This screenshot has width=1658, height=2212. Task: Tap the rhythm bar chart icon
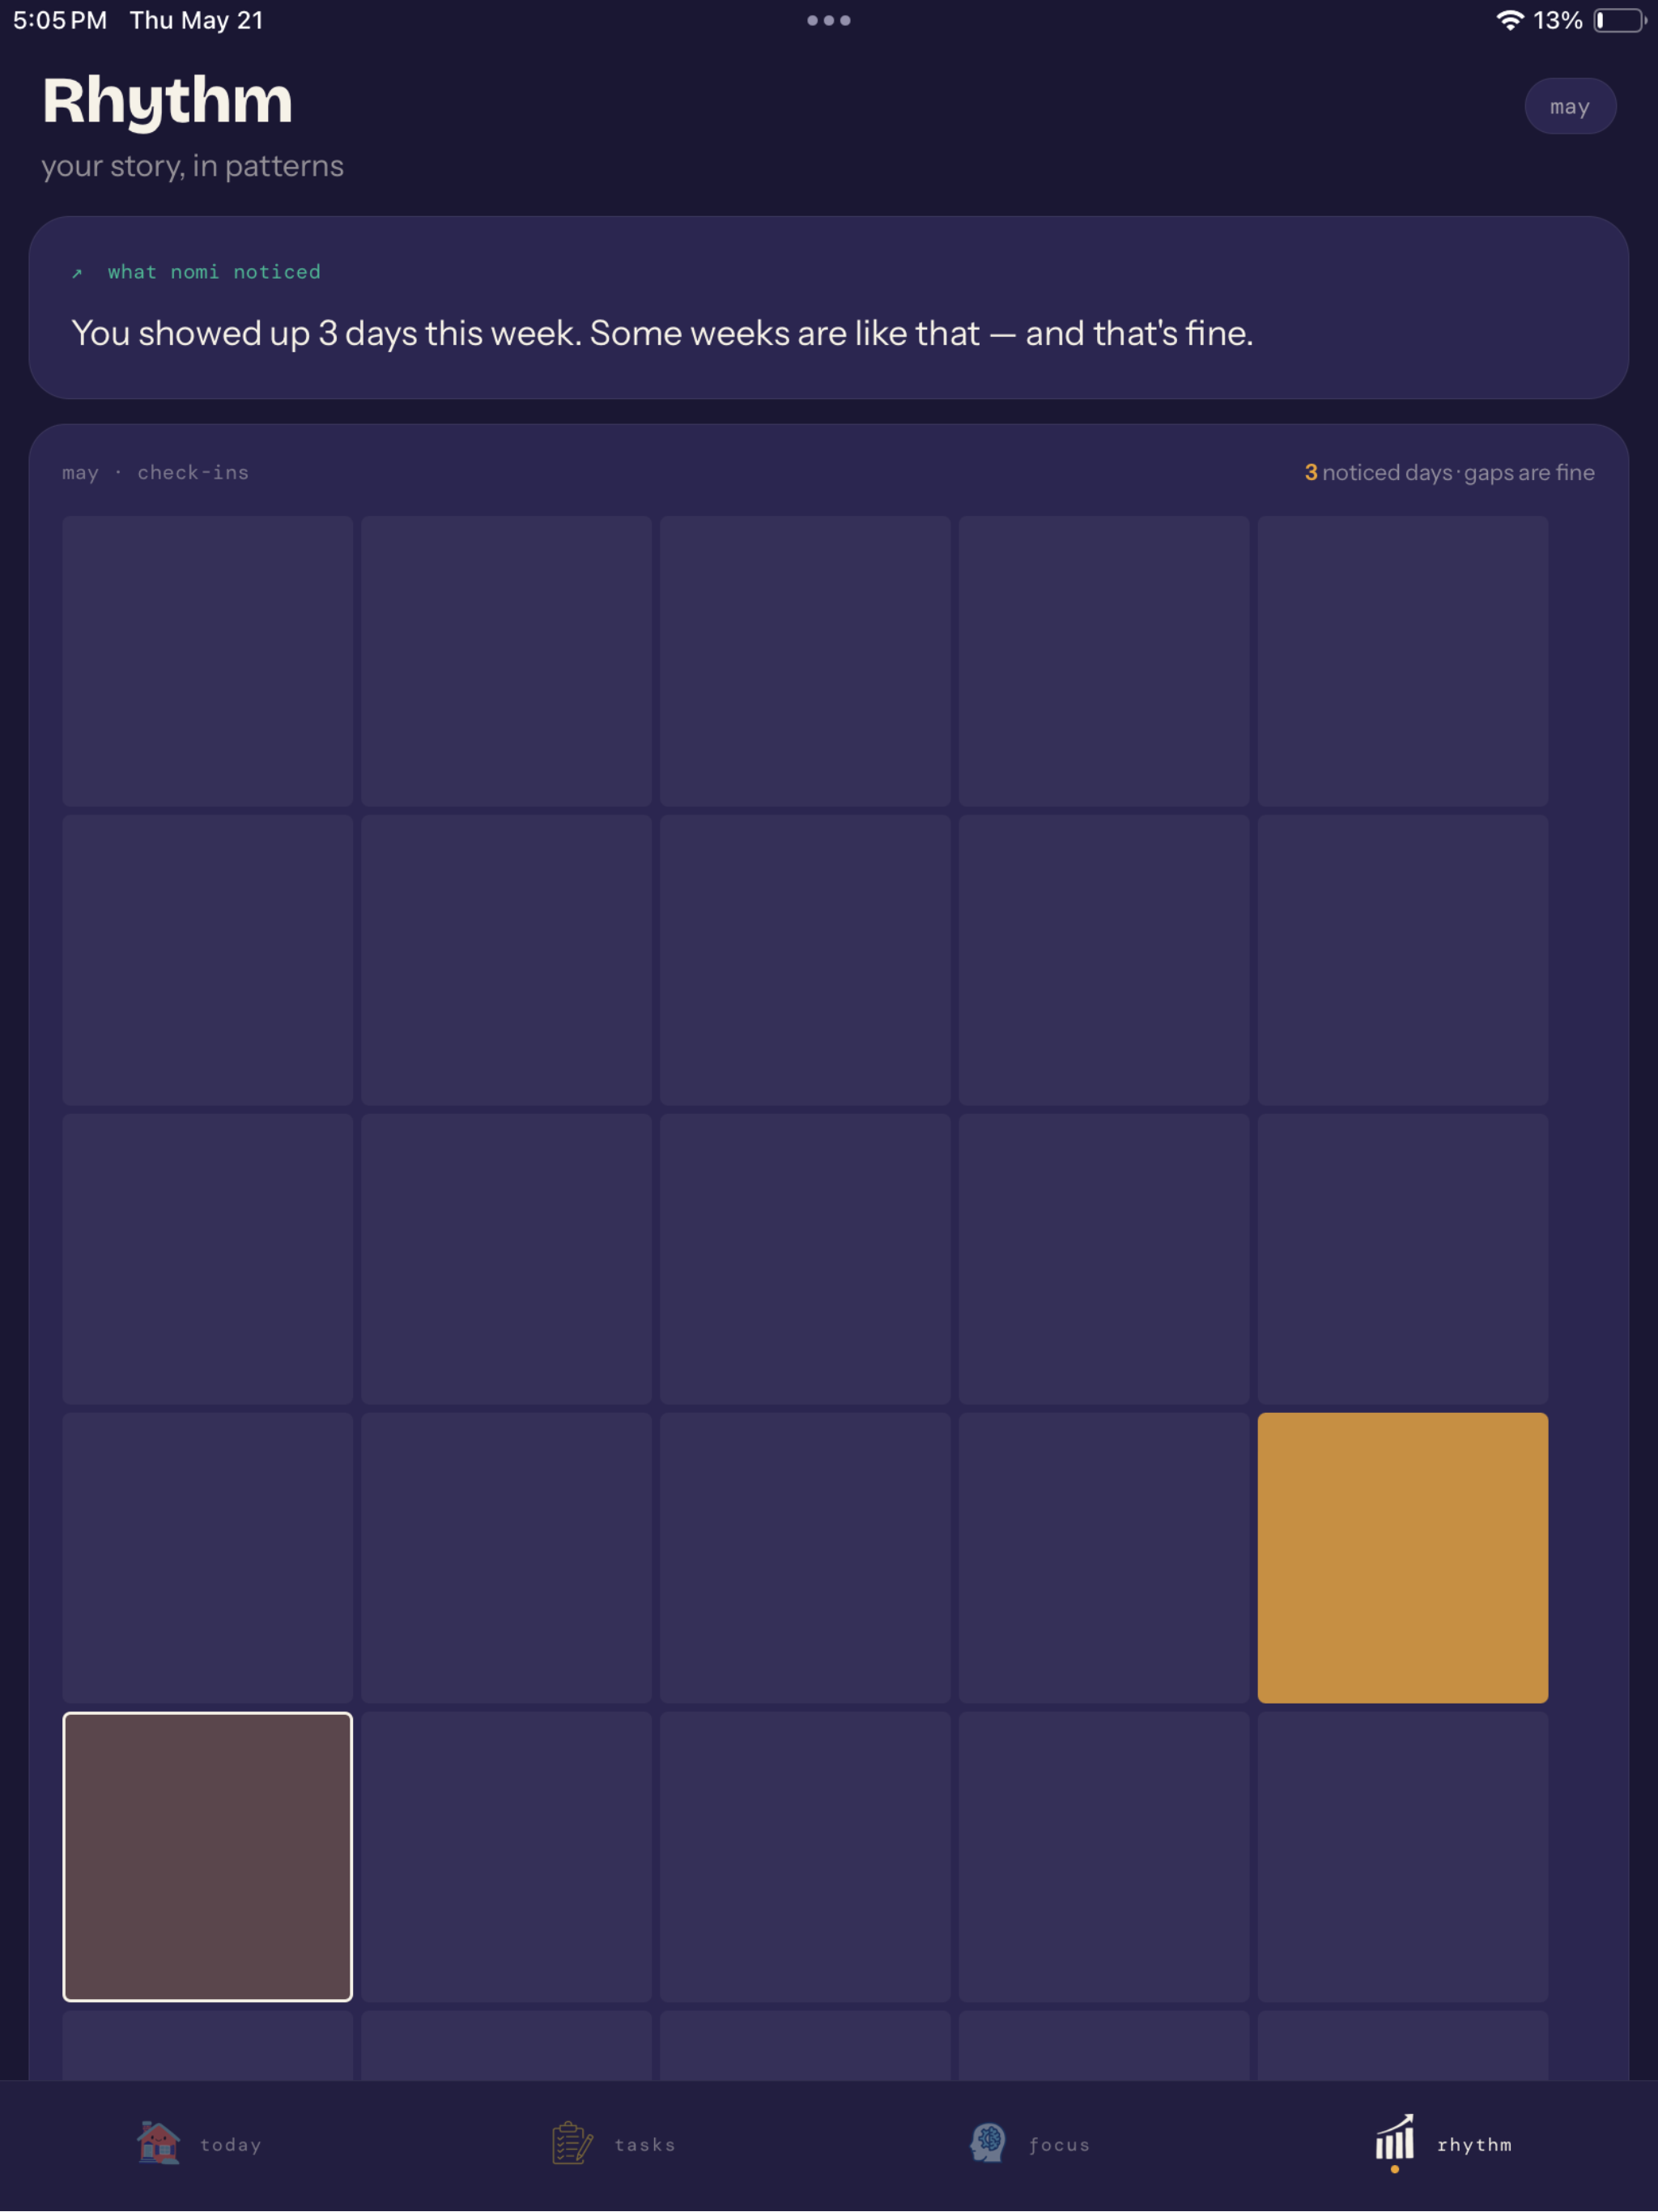pyautogui.click(x=1394, y=2139)
